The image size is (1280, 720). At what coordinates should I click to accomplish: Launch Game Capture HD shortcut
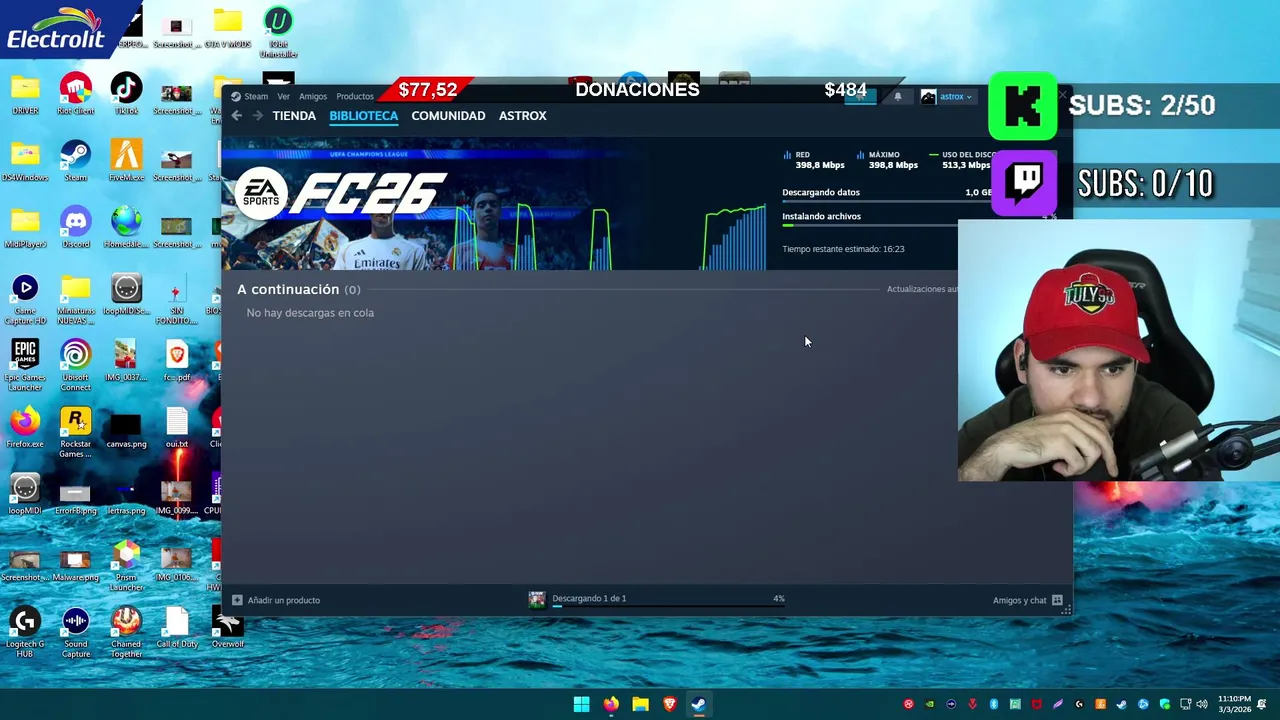(25, 300)
